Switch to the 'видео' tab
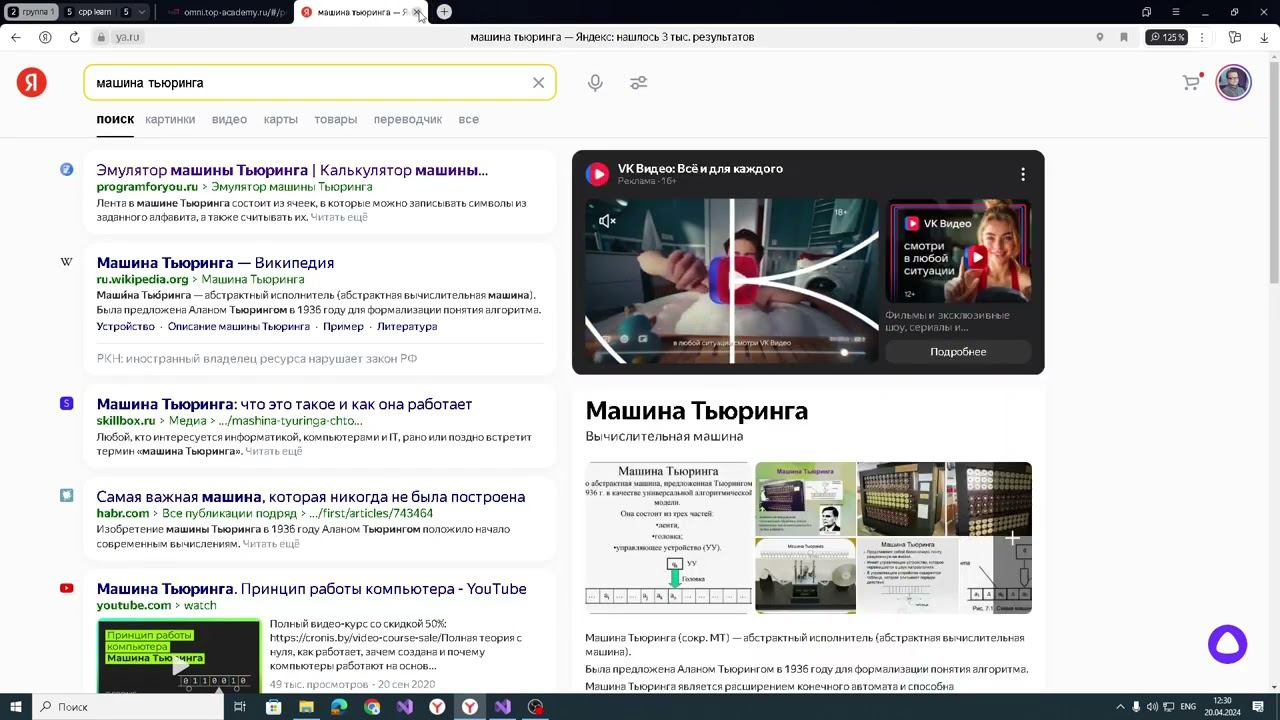The width and height of the screenshot is (1280, 720). pyautogui.click(x=229, y=119)
